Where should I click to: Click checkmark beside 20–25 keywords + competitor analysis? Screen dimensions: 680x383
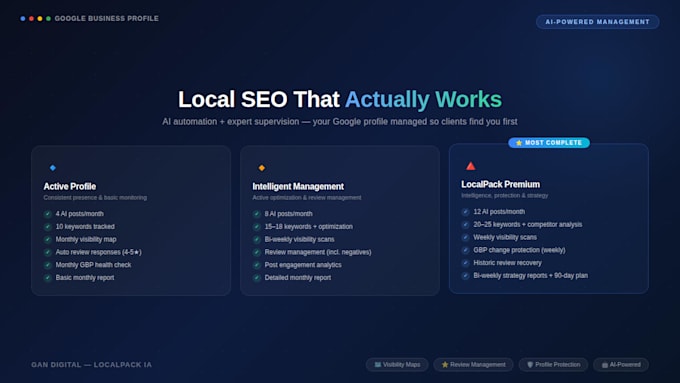tap(465, 225)
